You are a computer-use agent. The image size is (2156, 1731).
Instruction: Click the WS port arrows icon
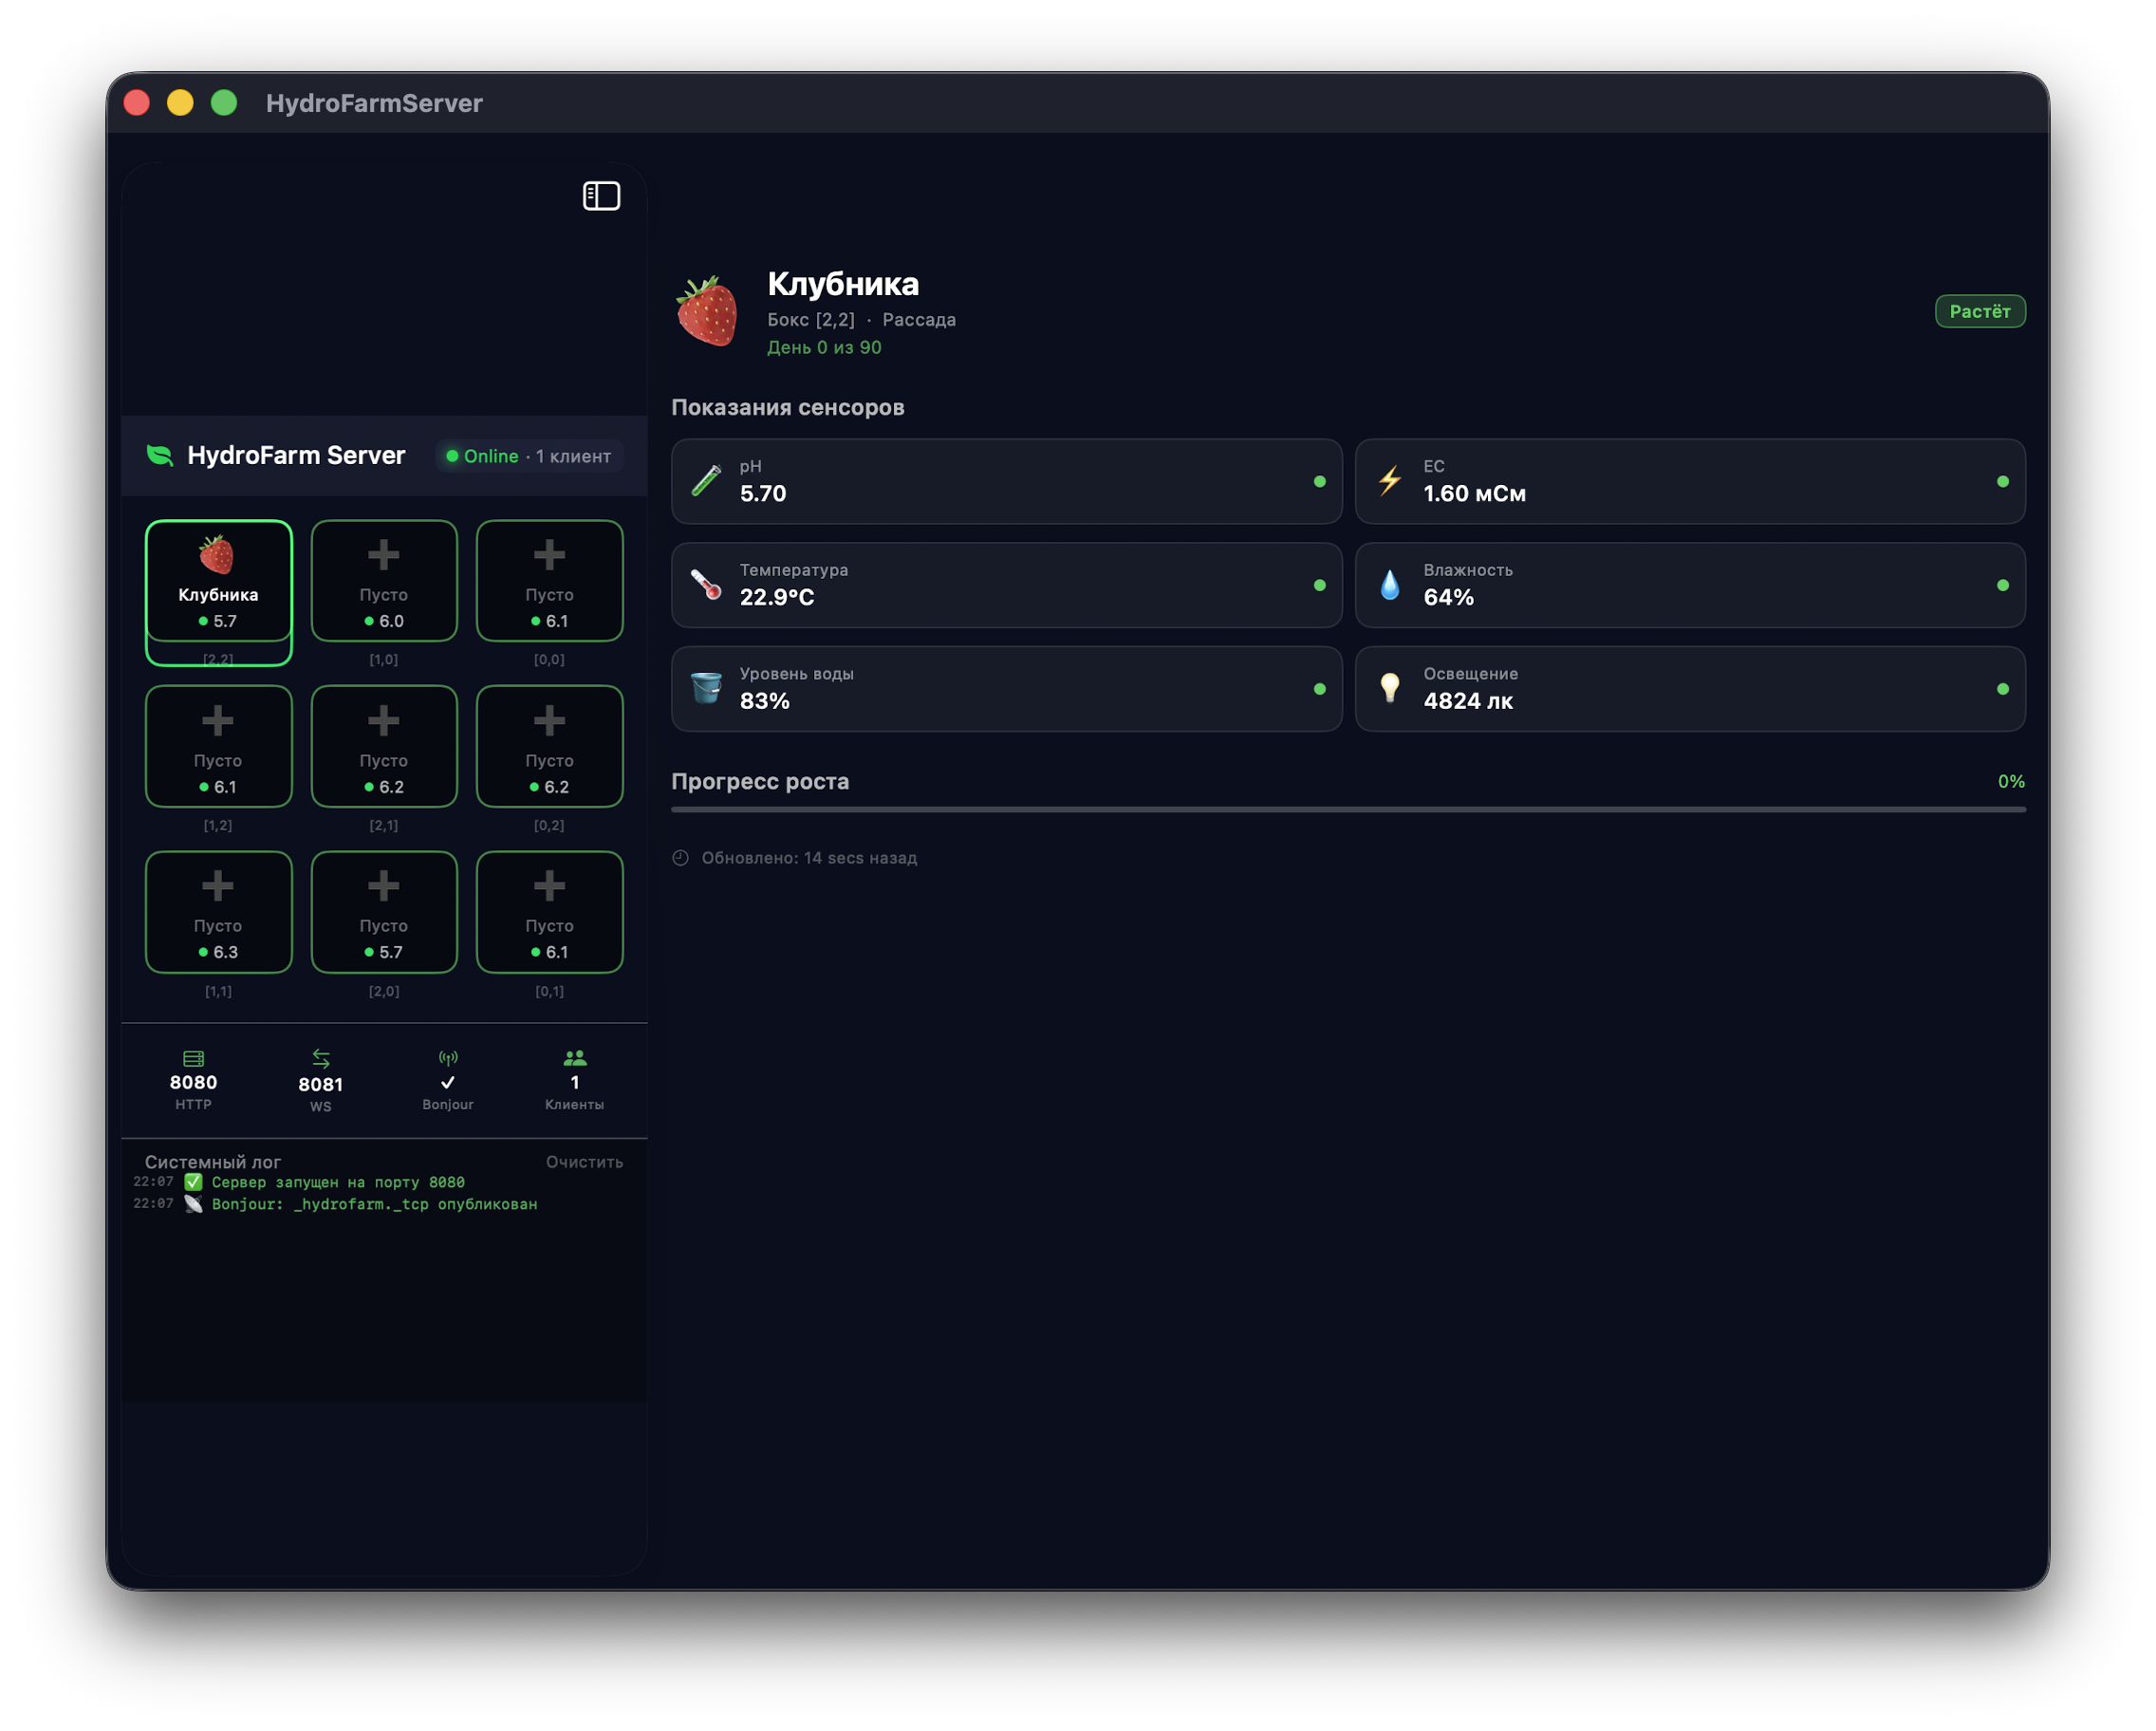click(x=320, y=1058)
